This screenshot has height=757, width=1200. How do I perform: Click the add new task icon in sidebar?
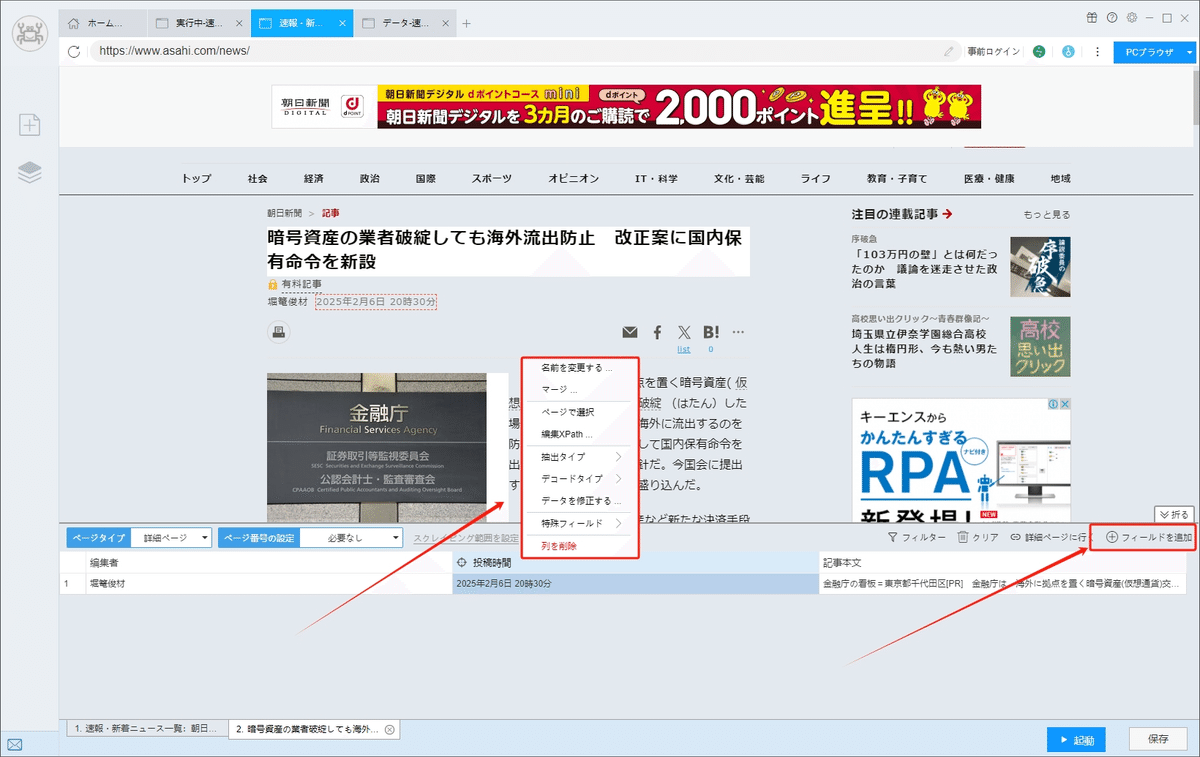tap(30, 125)
